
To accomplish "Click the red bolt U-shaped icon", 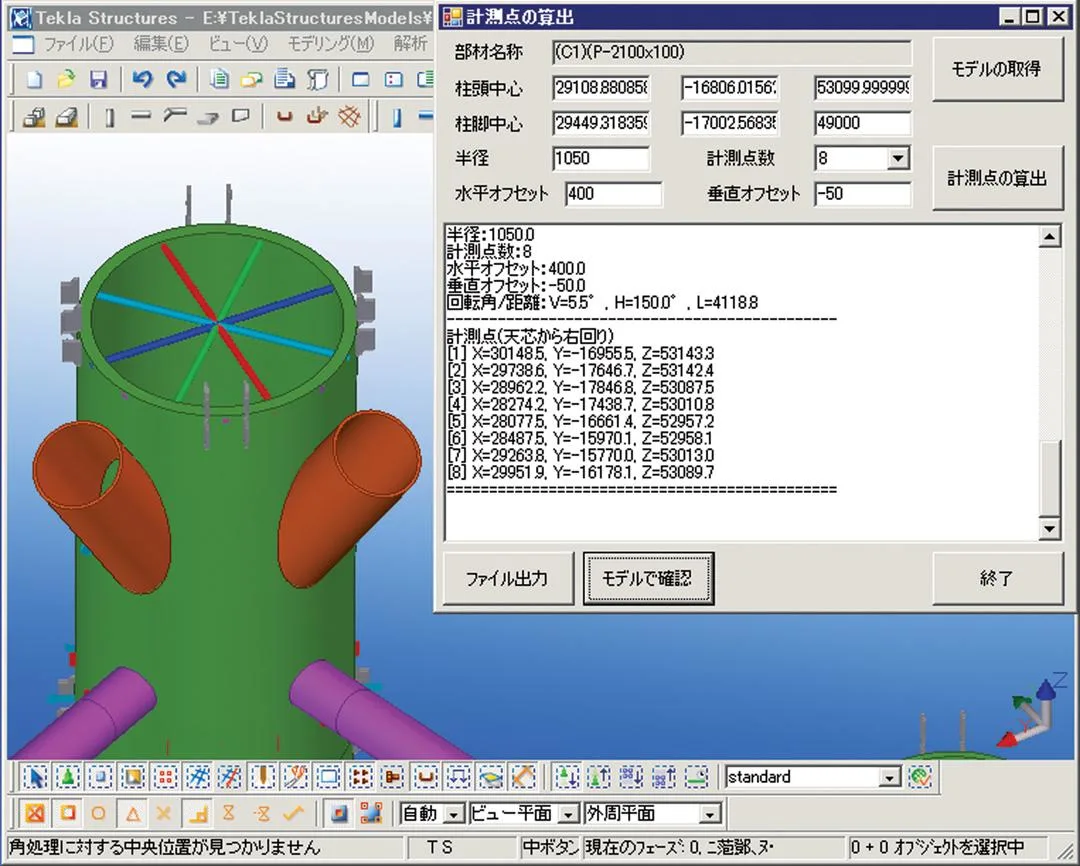I will click(283, 117).
